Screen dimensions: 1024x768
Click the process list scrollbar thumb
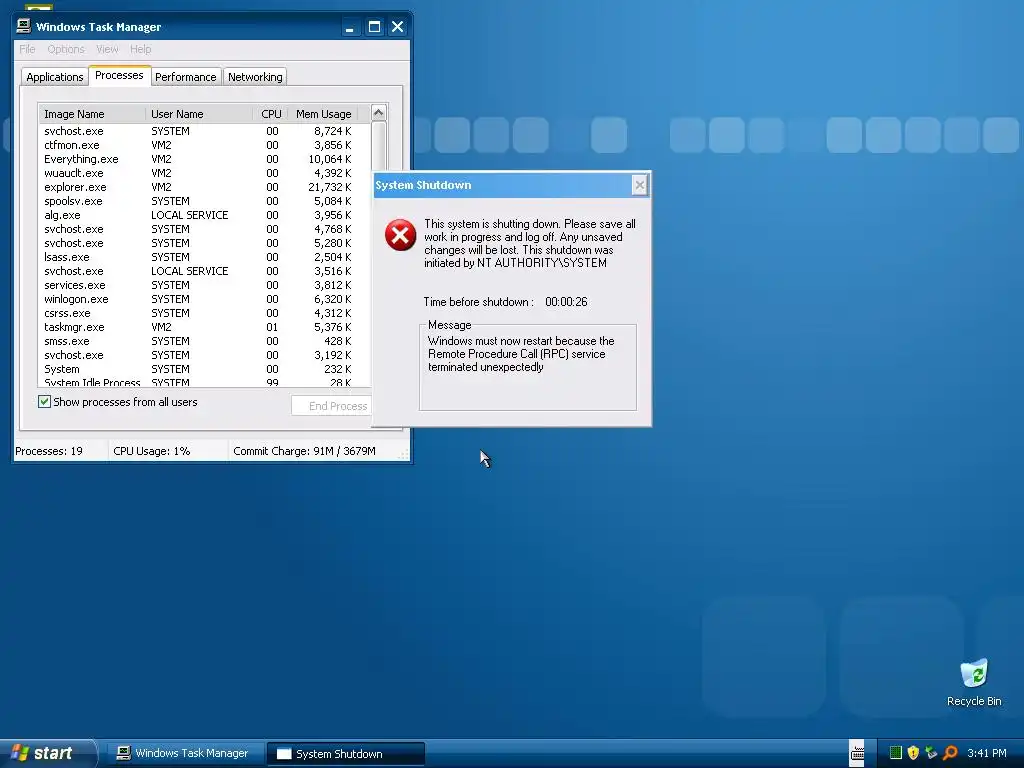379,147
